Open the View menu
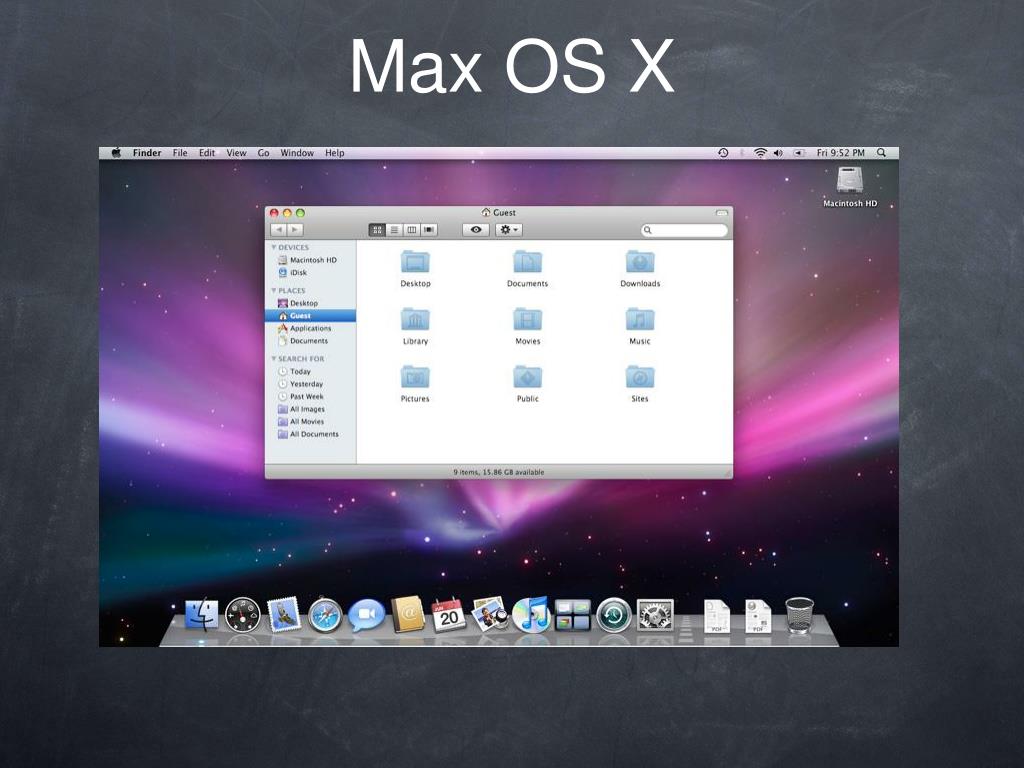The image size is (1024, 768). coord(236,153)
